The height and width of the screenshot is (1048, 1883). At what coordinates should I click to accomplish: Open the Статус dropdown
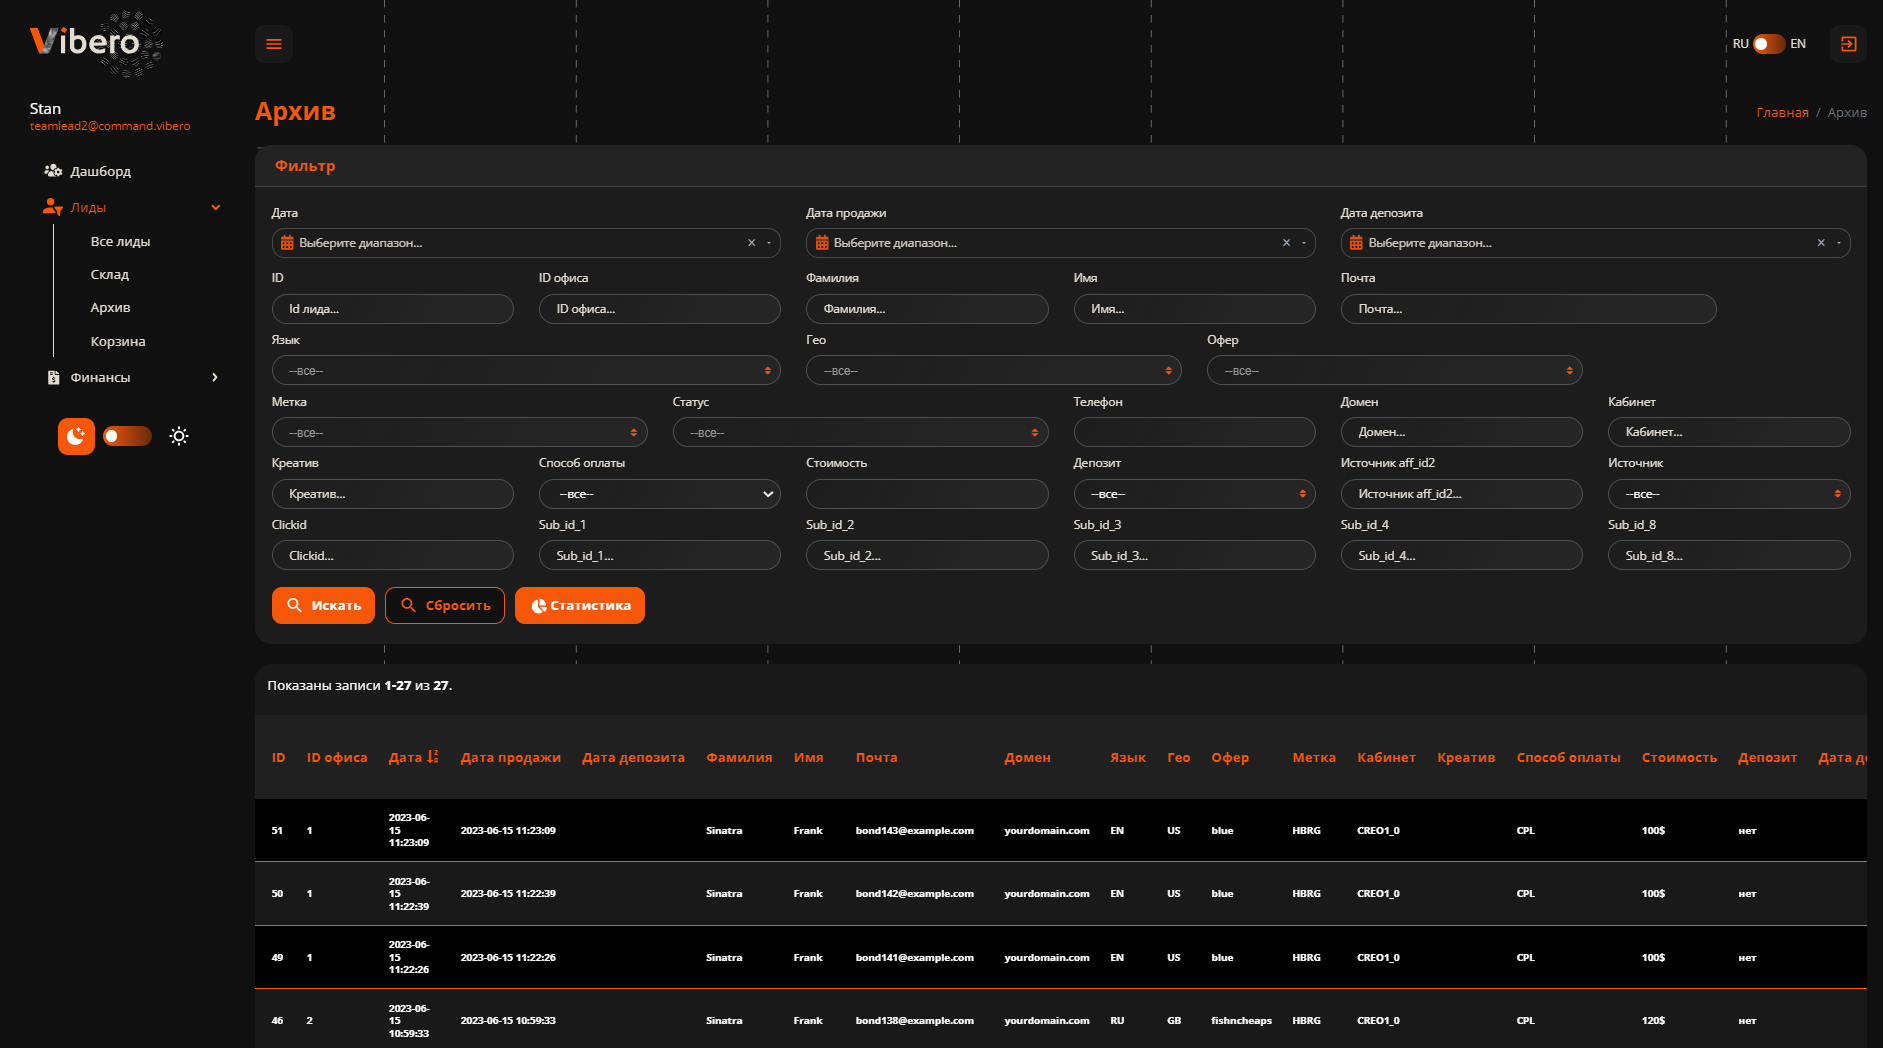tap(861, 433)
